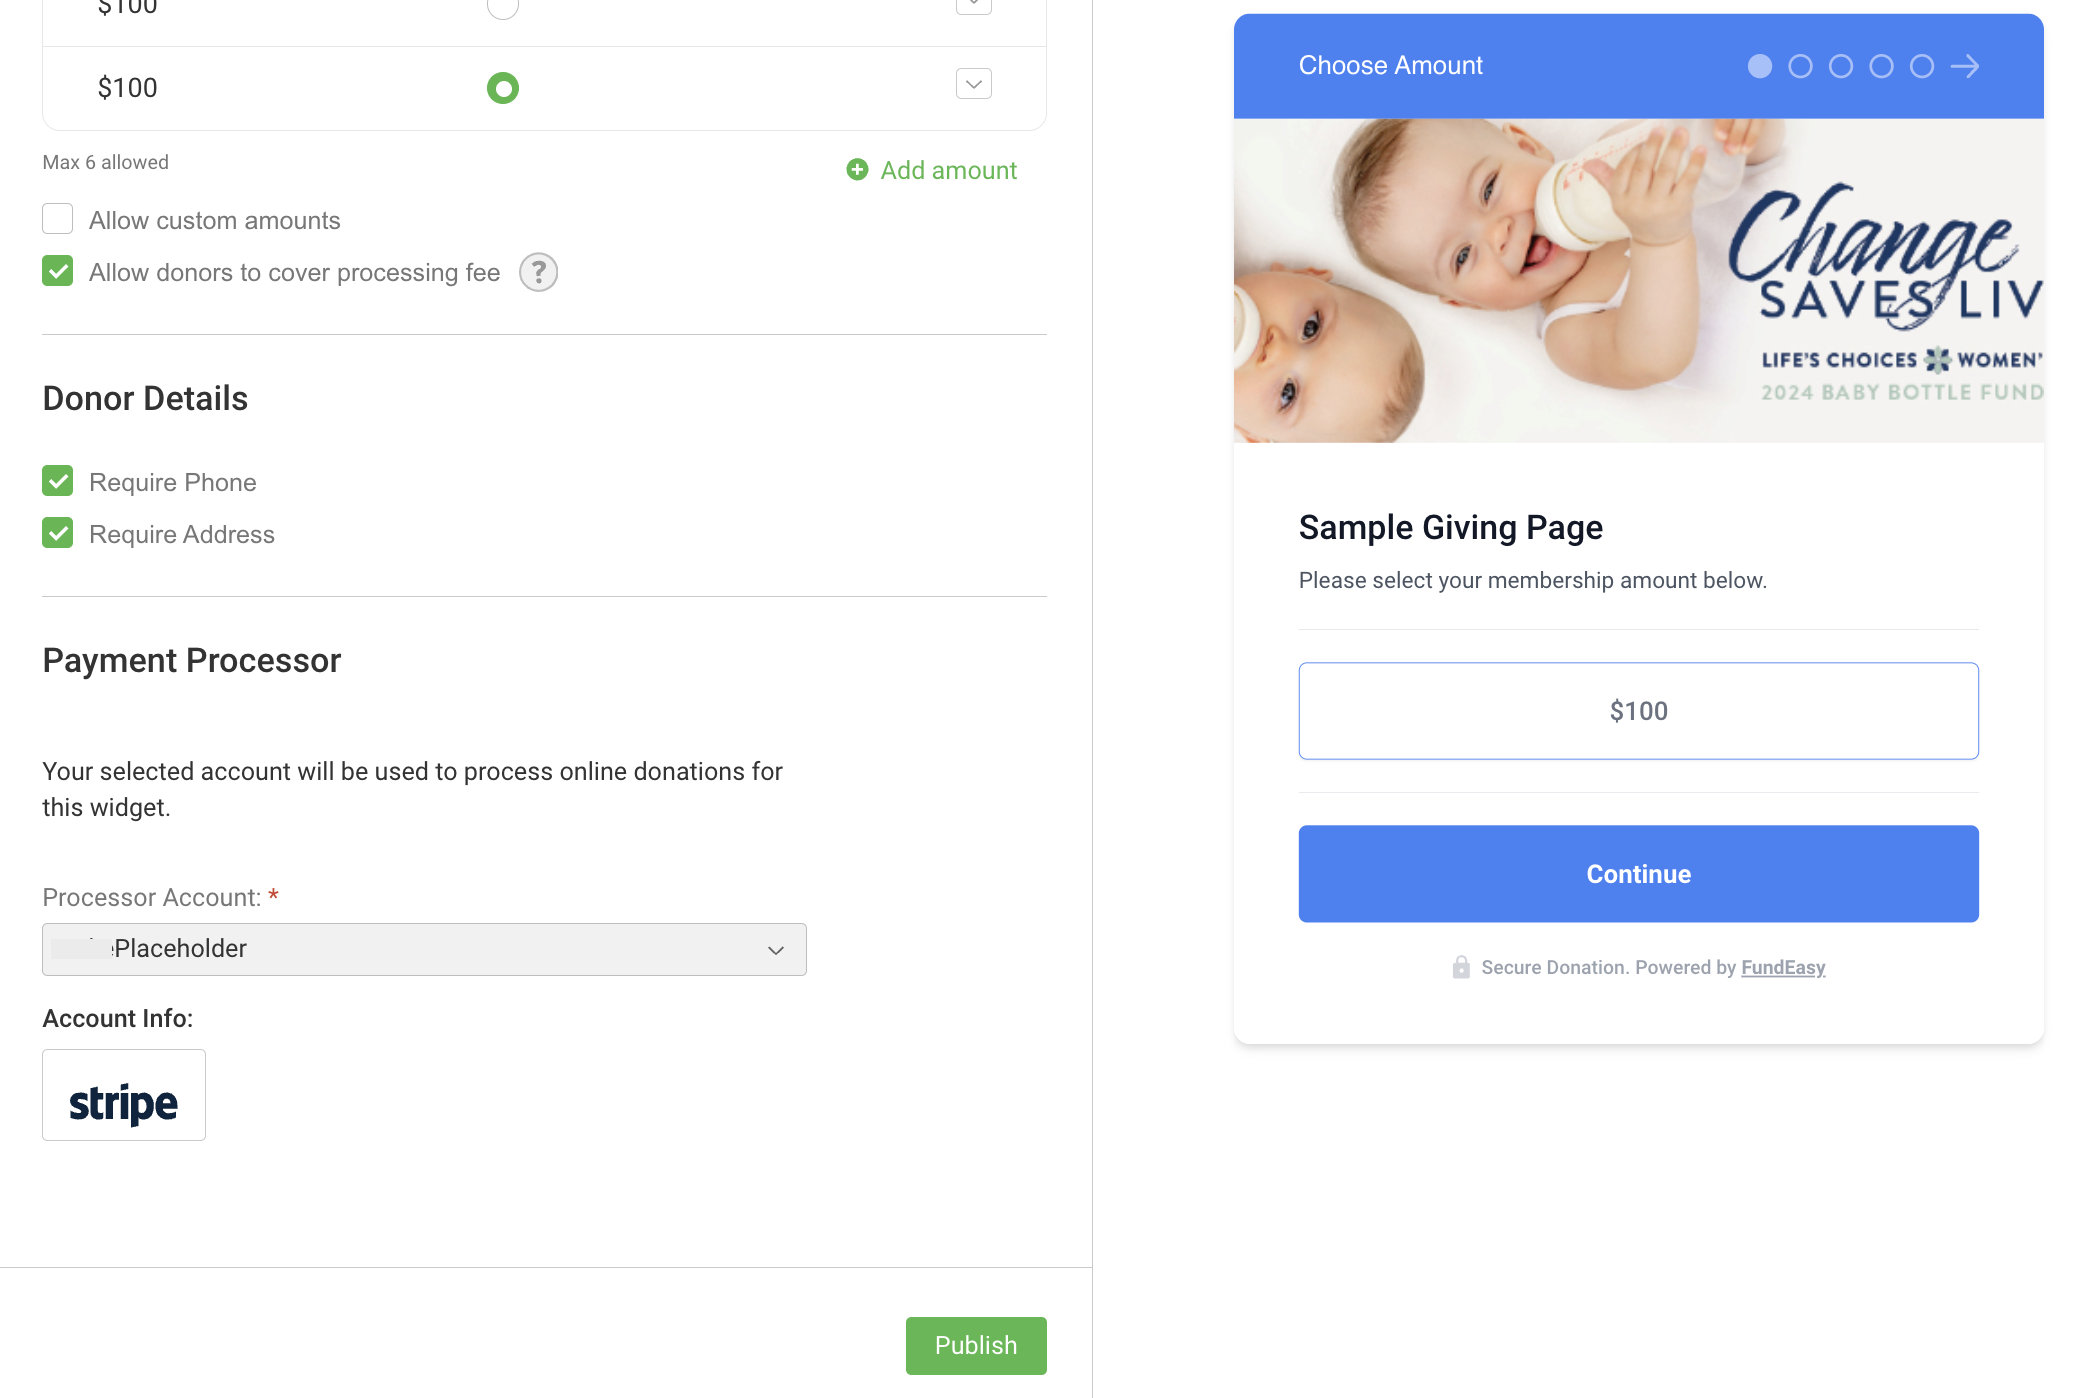Open the Processor Account dropdown
This screenshot has height=1398, width=2084.
424,949
